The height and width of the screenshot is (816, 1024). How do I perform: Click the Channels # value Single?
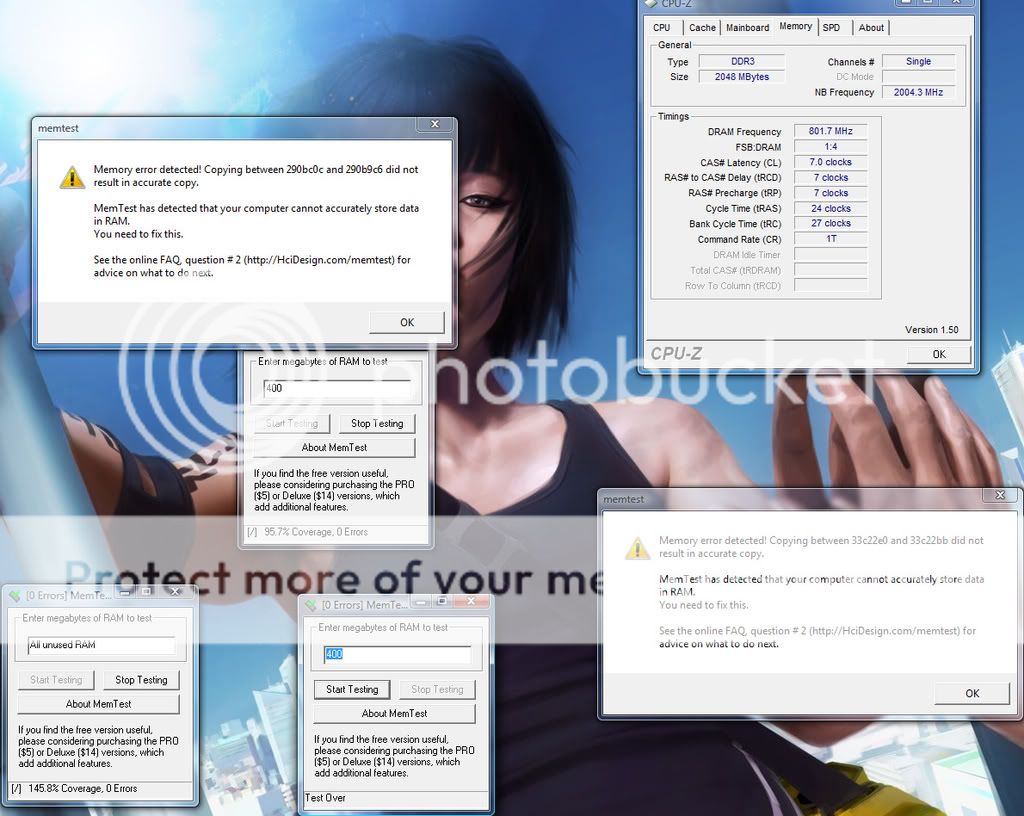918,61
